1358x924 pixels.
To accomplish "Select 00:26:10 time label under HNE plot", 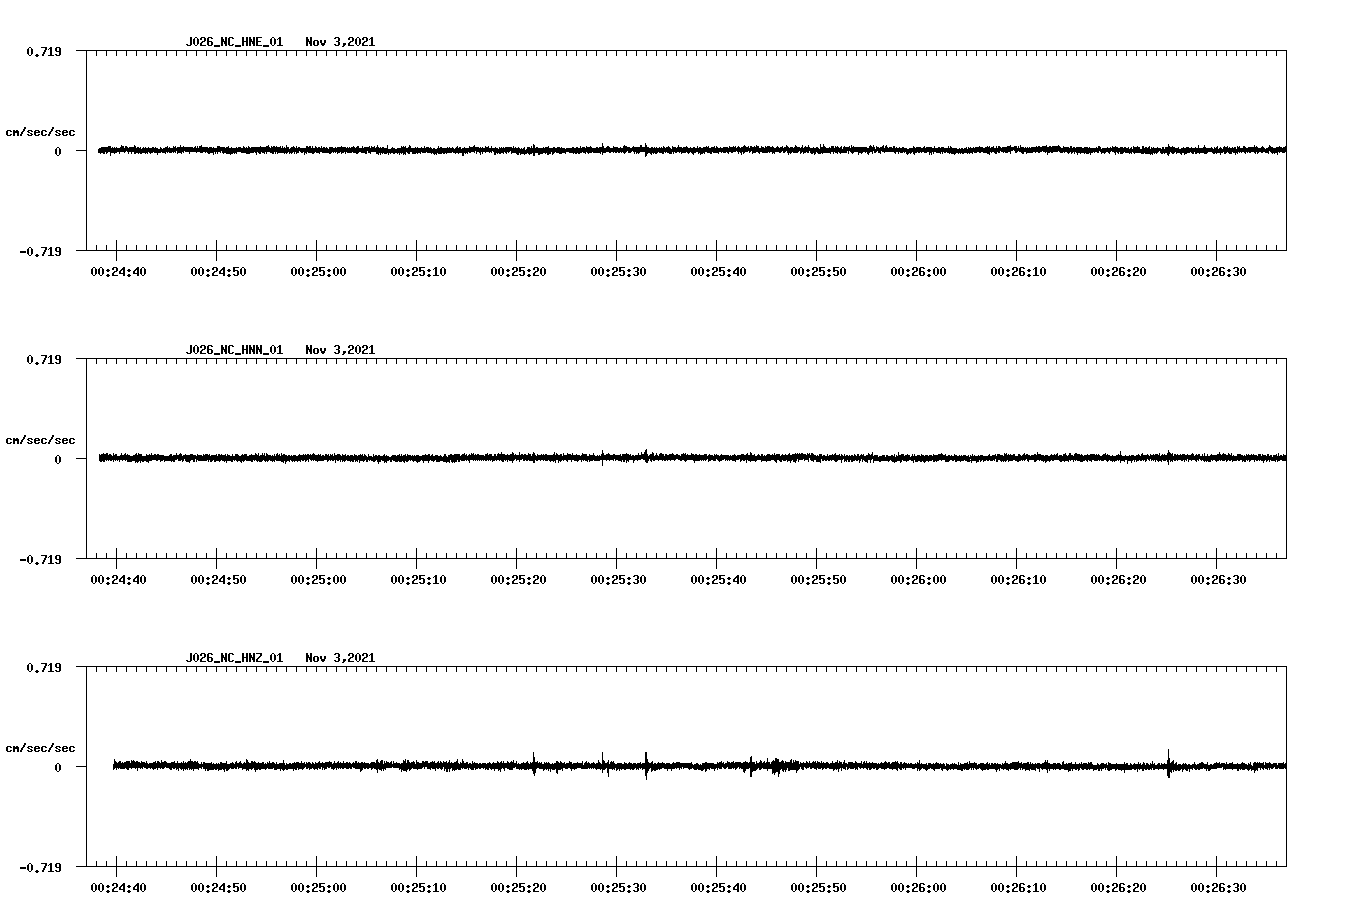I will [1018, 272].
